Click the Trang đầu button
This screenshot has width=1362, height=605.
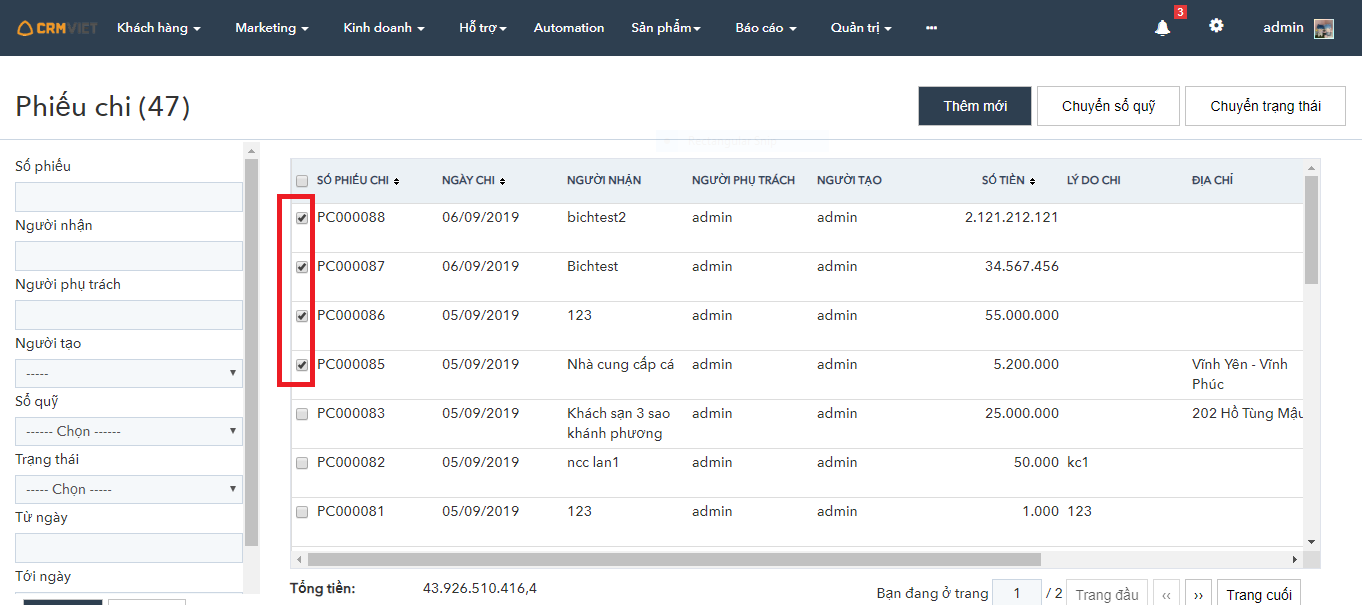pos(1107,594)
